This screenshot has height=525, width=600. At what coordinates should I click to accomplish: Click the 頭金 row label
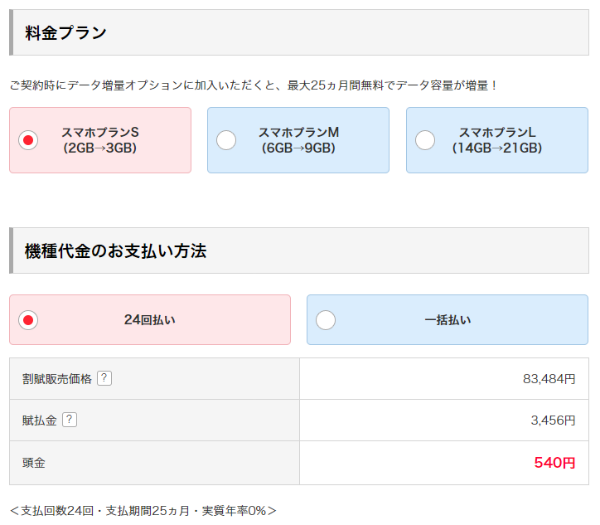click(x=34, y=463)
